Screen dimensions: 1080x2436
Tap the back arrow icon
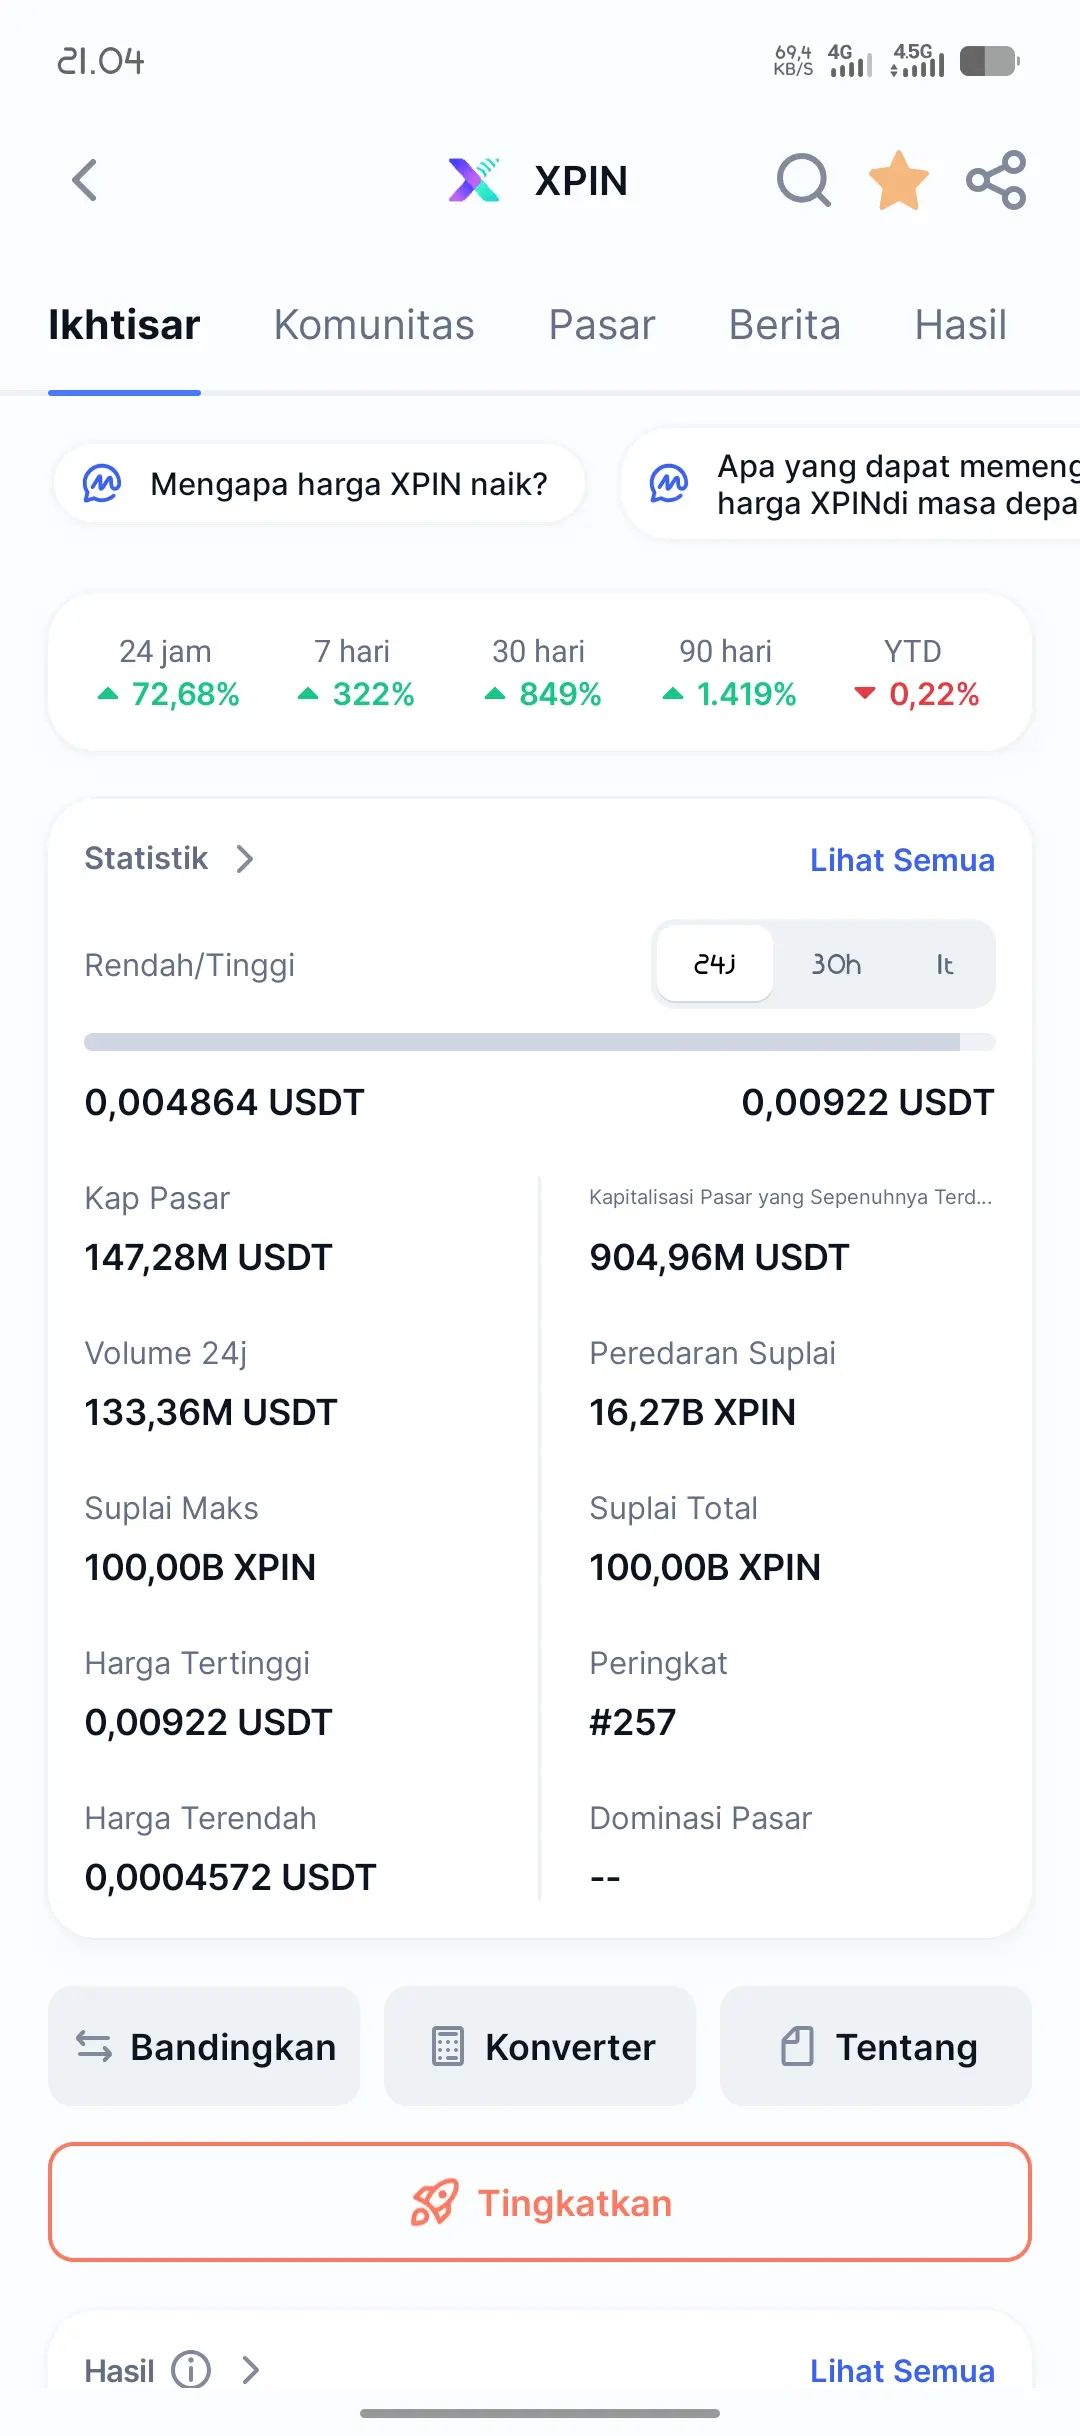85,181
